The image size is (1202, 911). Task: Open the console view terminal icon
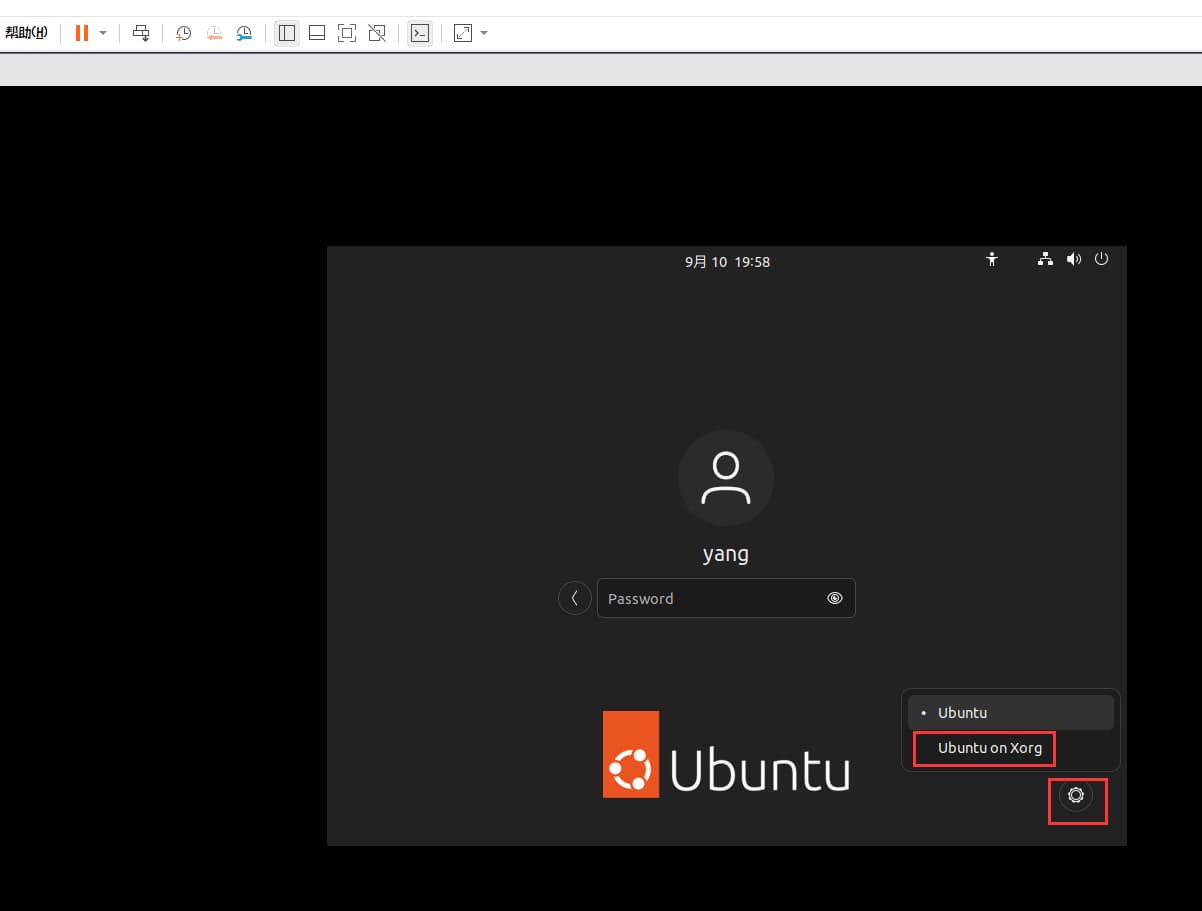420,33
